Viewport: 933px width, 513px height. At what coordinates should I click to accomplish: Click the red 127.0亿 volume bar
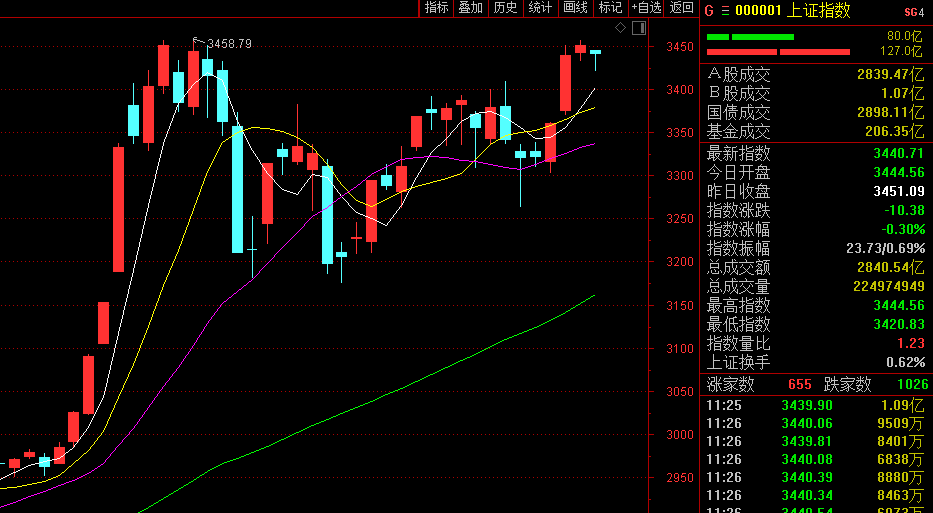click(778, 52)
